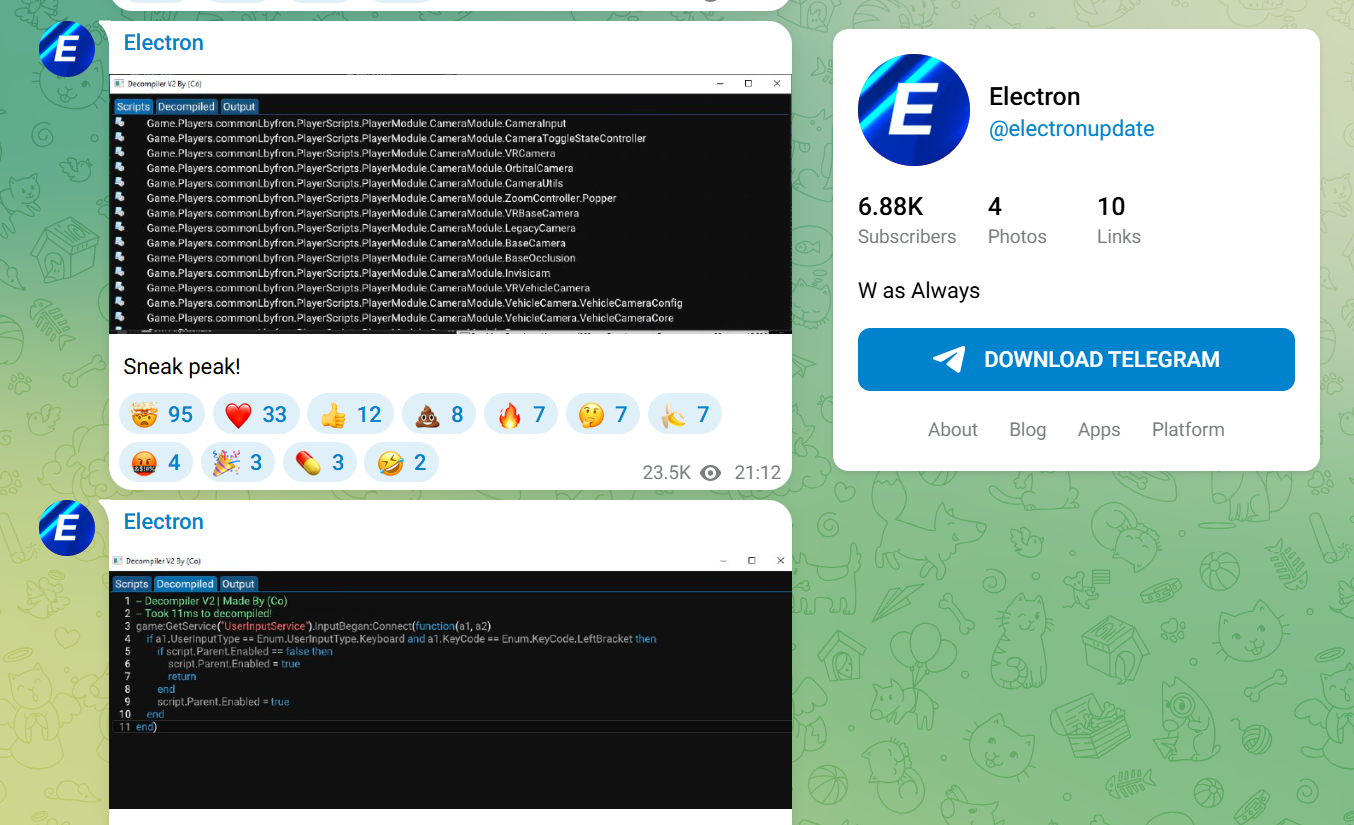Click the large Electron channel avatar in sidebar
Viewport: 1354px width, 825px height.
point(913,110)
